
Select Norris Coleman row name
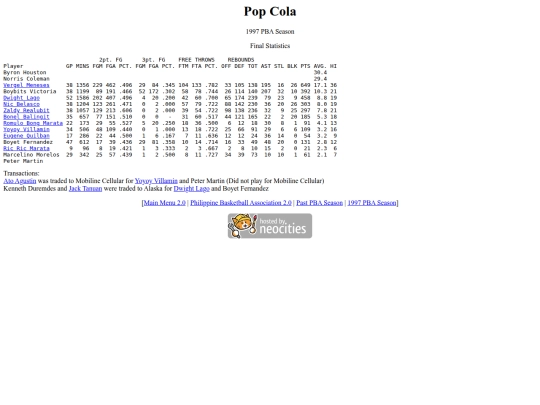tap(26, 79)
